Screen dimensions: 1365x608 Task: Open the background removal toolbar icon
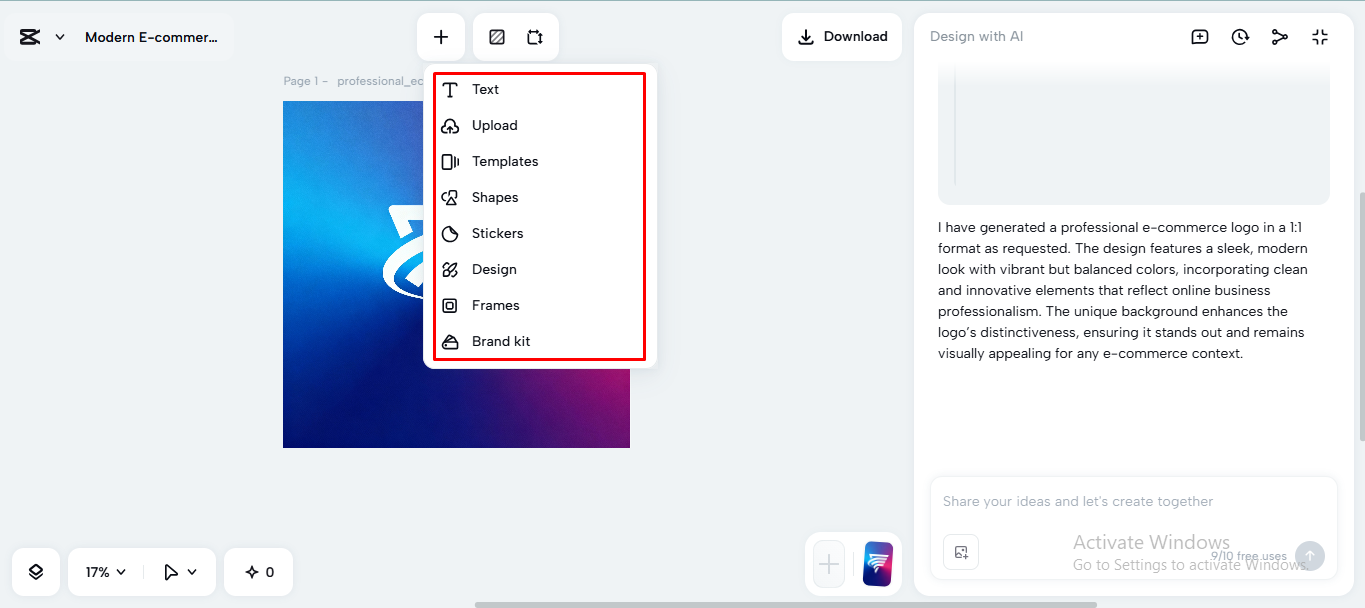point(496,36)
